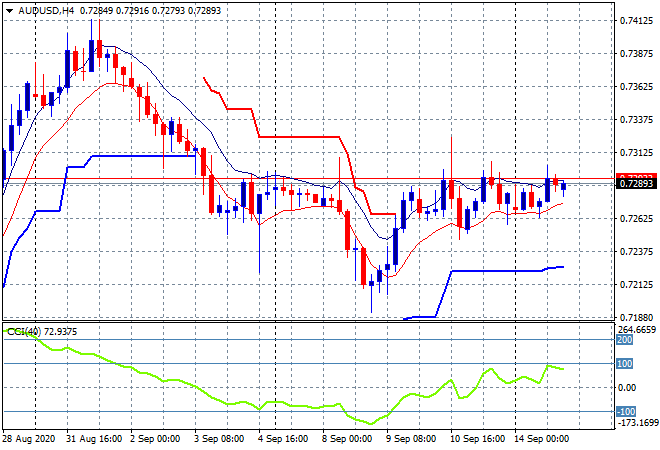Click the CCI(40) 72.9375 indicator label

pyautogui.click(x=42, y=332)
